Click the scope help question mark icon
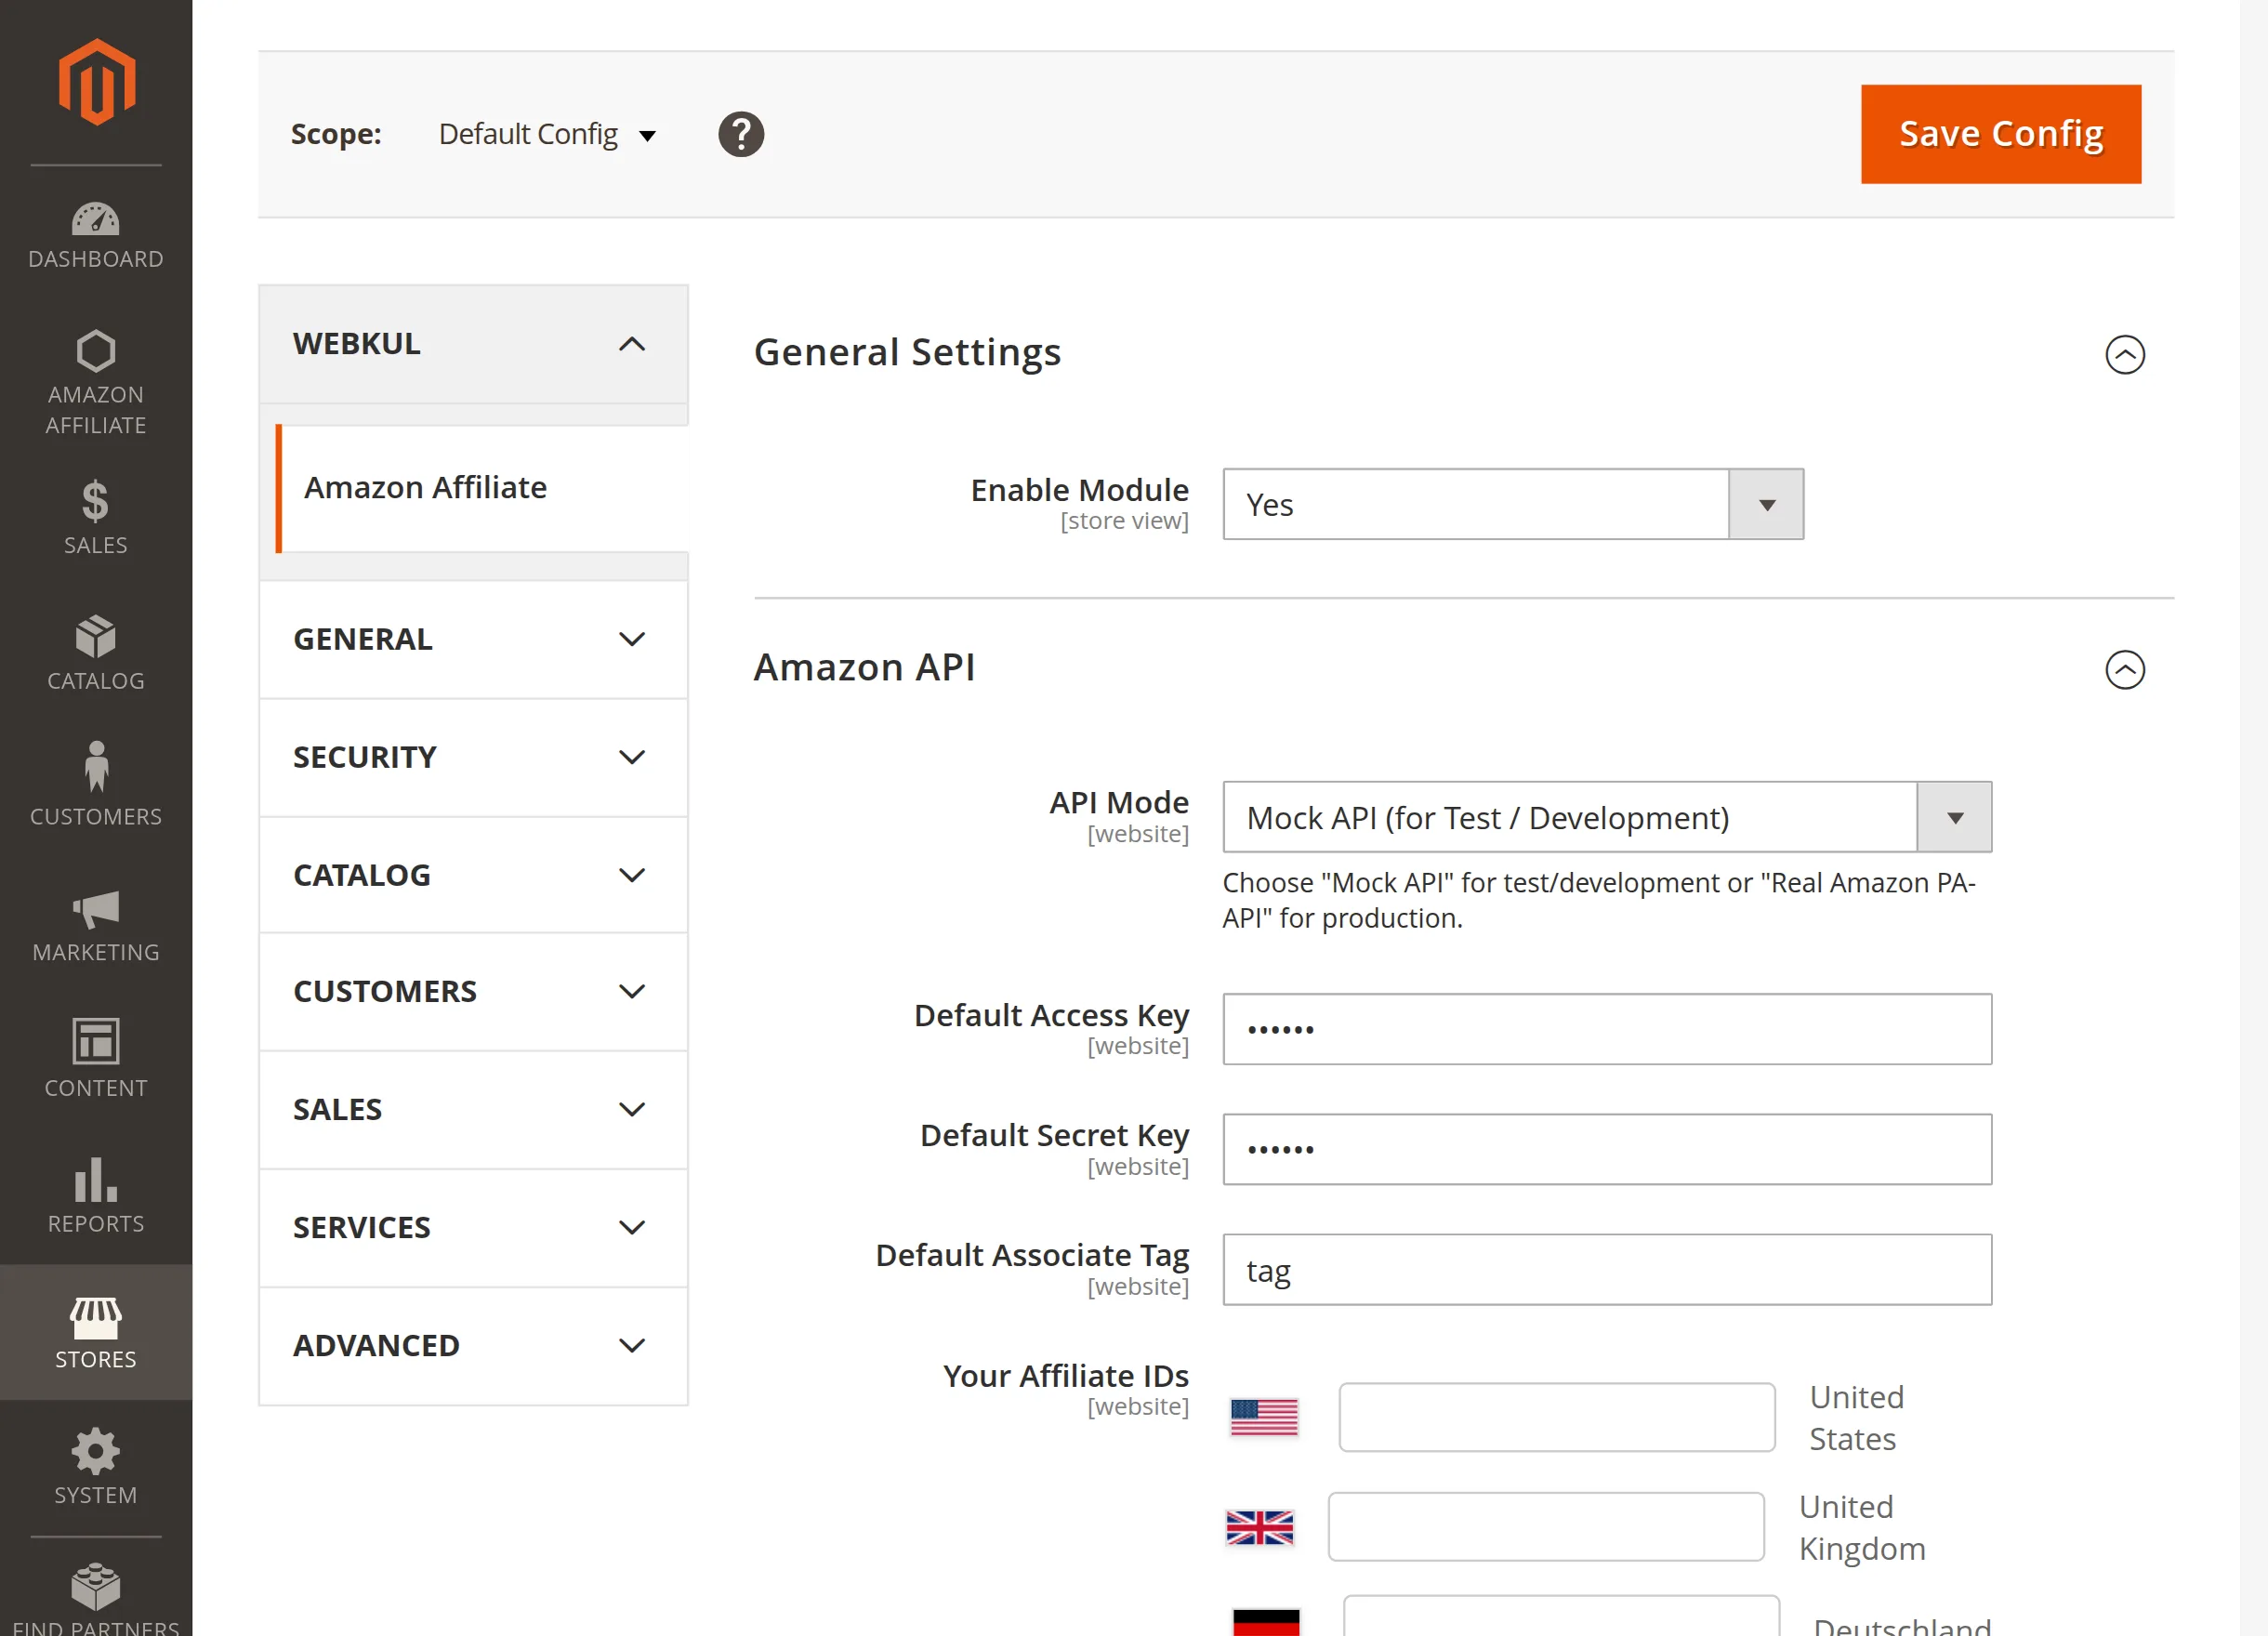The image size is (2268, 1636). point(741,134)
